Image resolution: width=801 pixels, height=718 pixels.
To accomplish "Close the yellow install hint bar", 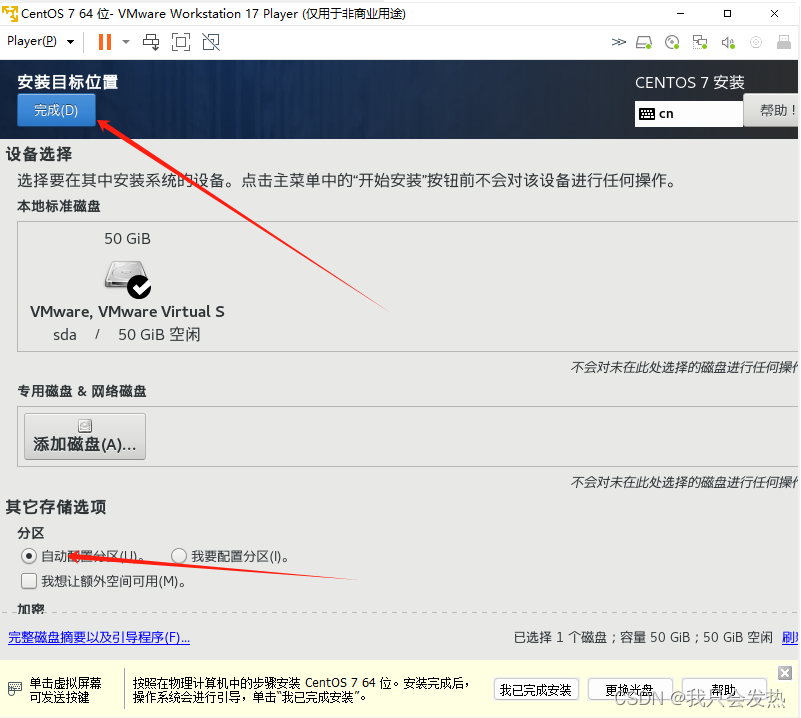I will coord(785,673).
